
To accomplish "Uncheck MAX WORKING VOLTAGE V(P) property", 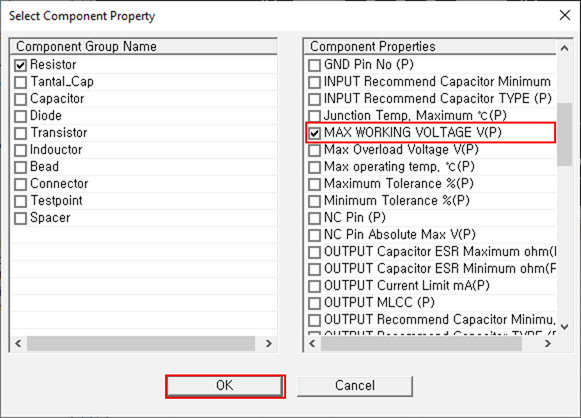I will pyautogui.click(x=314, y=133).
